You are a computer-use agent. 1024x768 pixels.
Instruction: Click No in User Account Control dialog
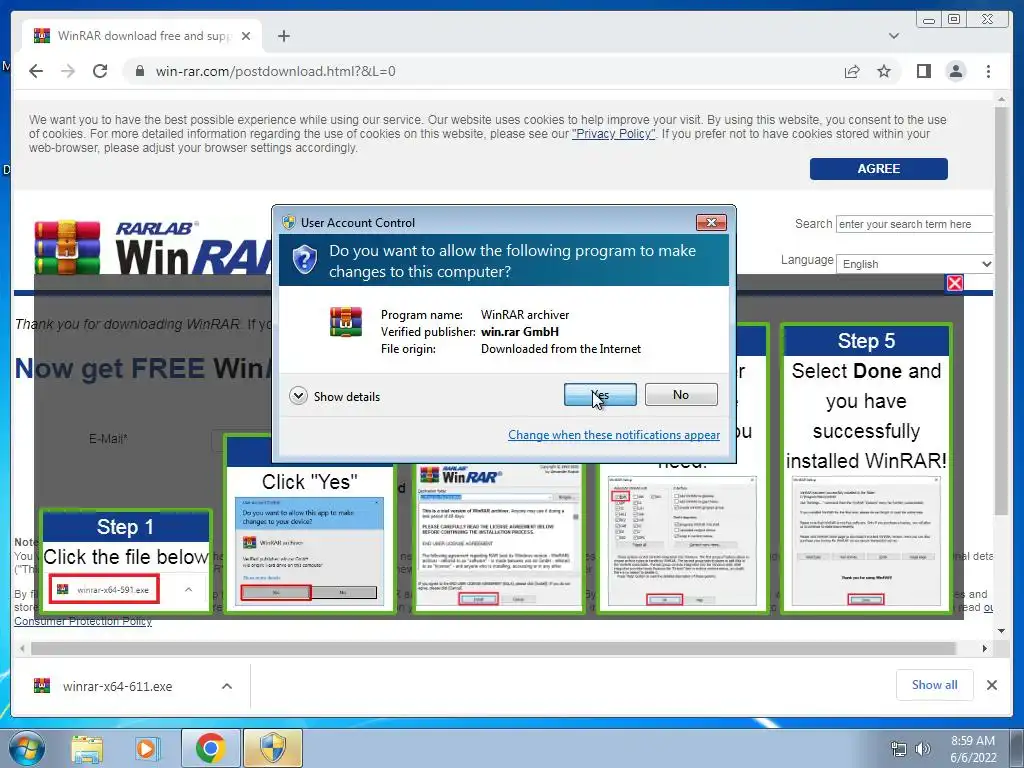pos(681,394)
